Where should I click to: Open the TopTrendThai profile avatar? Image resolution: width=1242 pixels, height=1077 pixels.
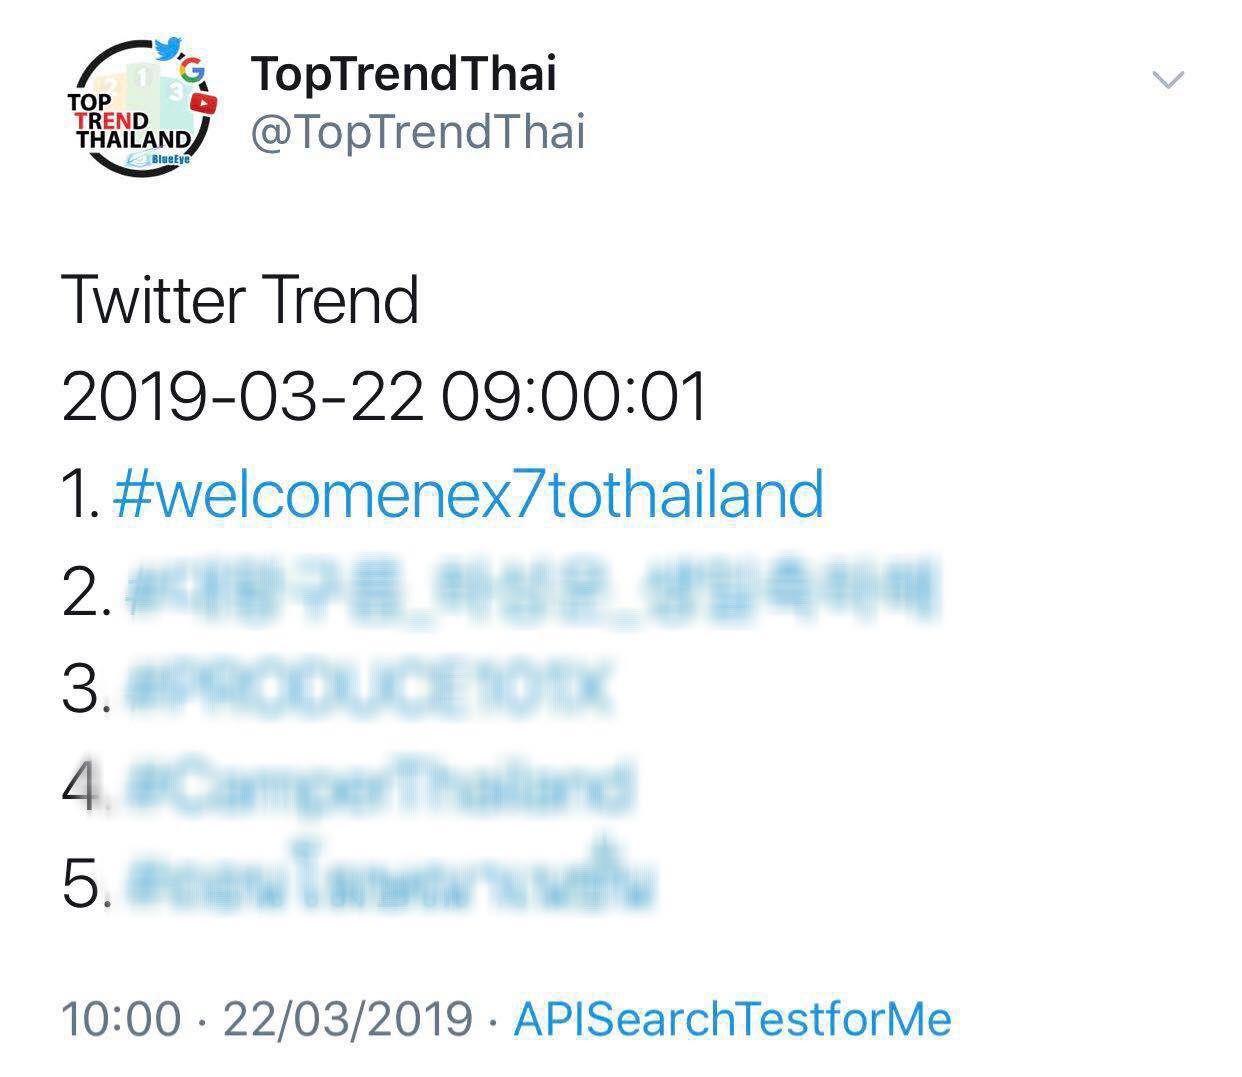click(142, 108)
